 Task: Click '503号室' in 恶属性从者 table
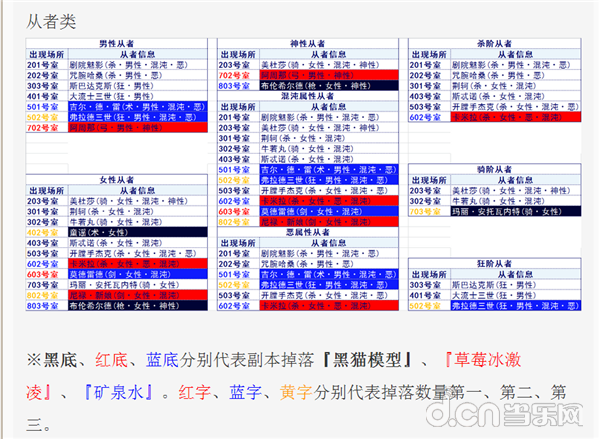coord(234,295)
